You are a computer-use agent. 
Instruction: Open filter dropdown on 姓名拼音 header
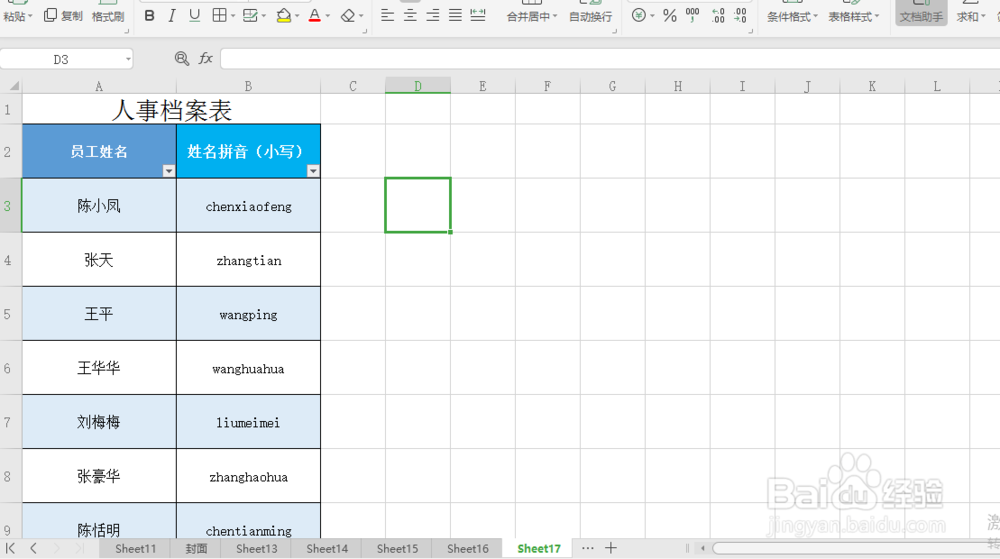[312, 171]
